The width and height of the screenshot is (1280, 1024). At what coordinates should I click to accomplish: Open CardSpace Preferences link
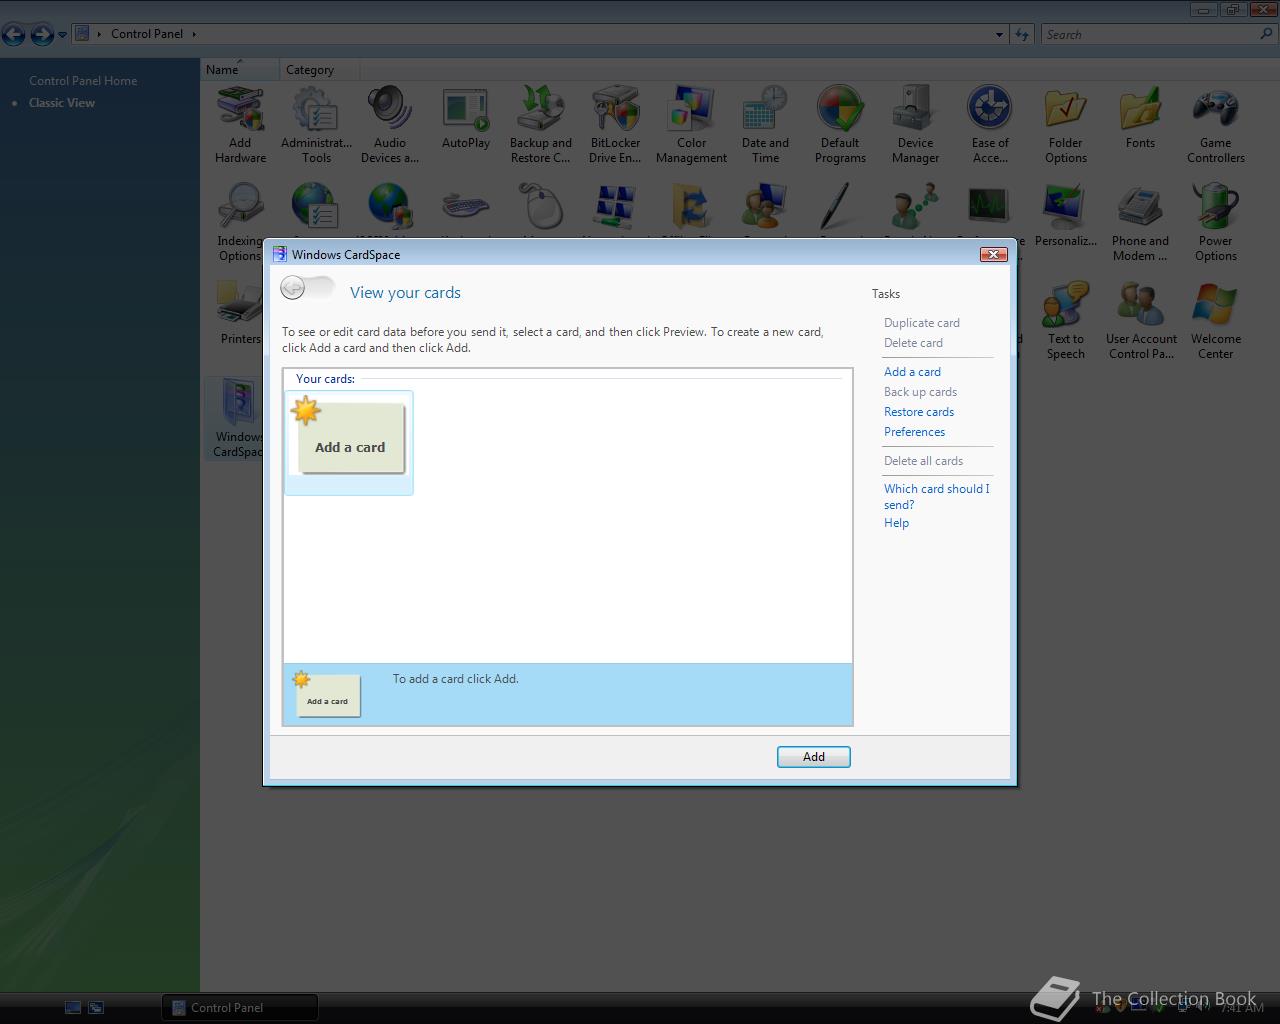point(914,432)
